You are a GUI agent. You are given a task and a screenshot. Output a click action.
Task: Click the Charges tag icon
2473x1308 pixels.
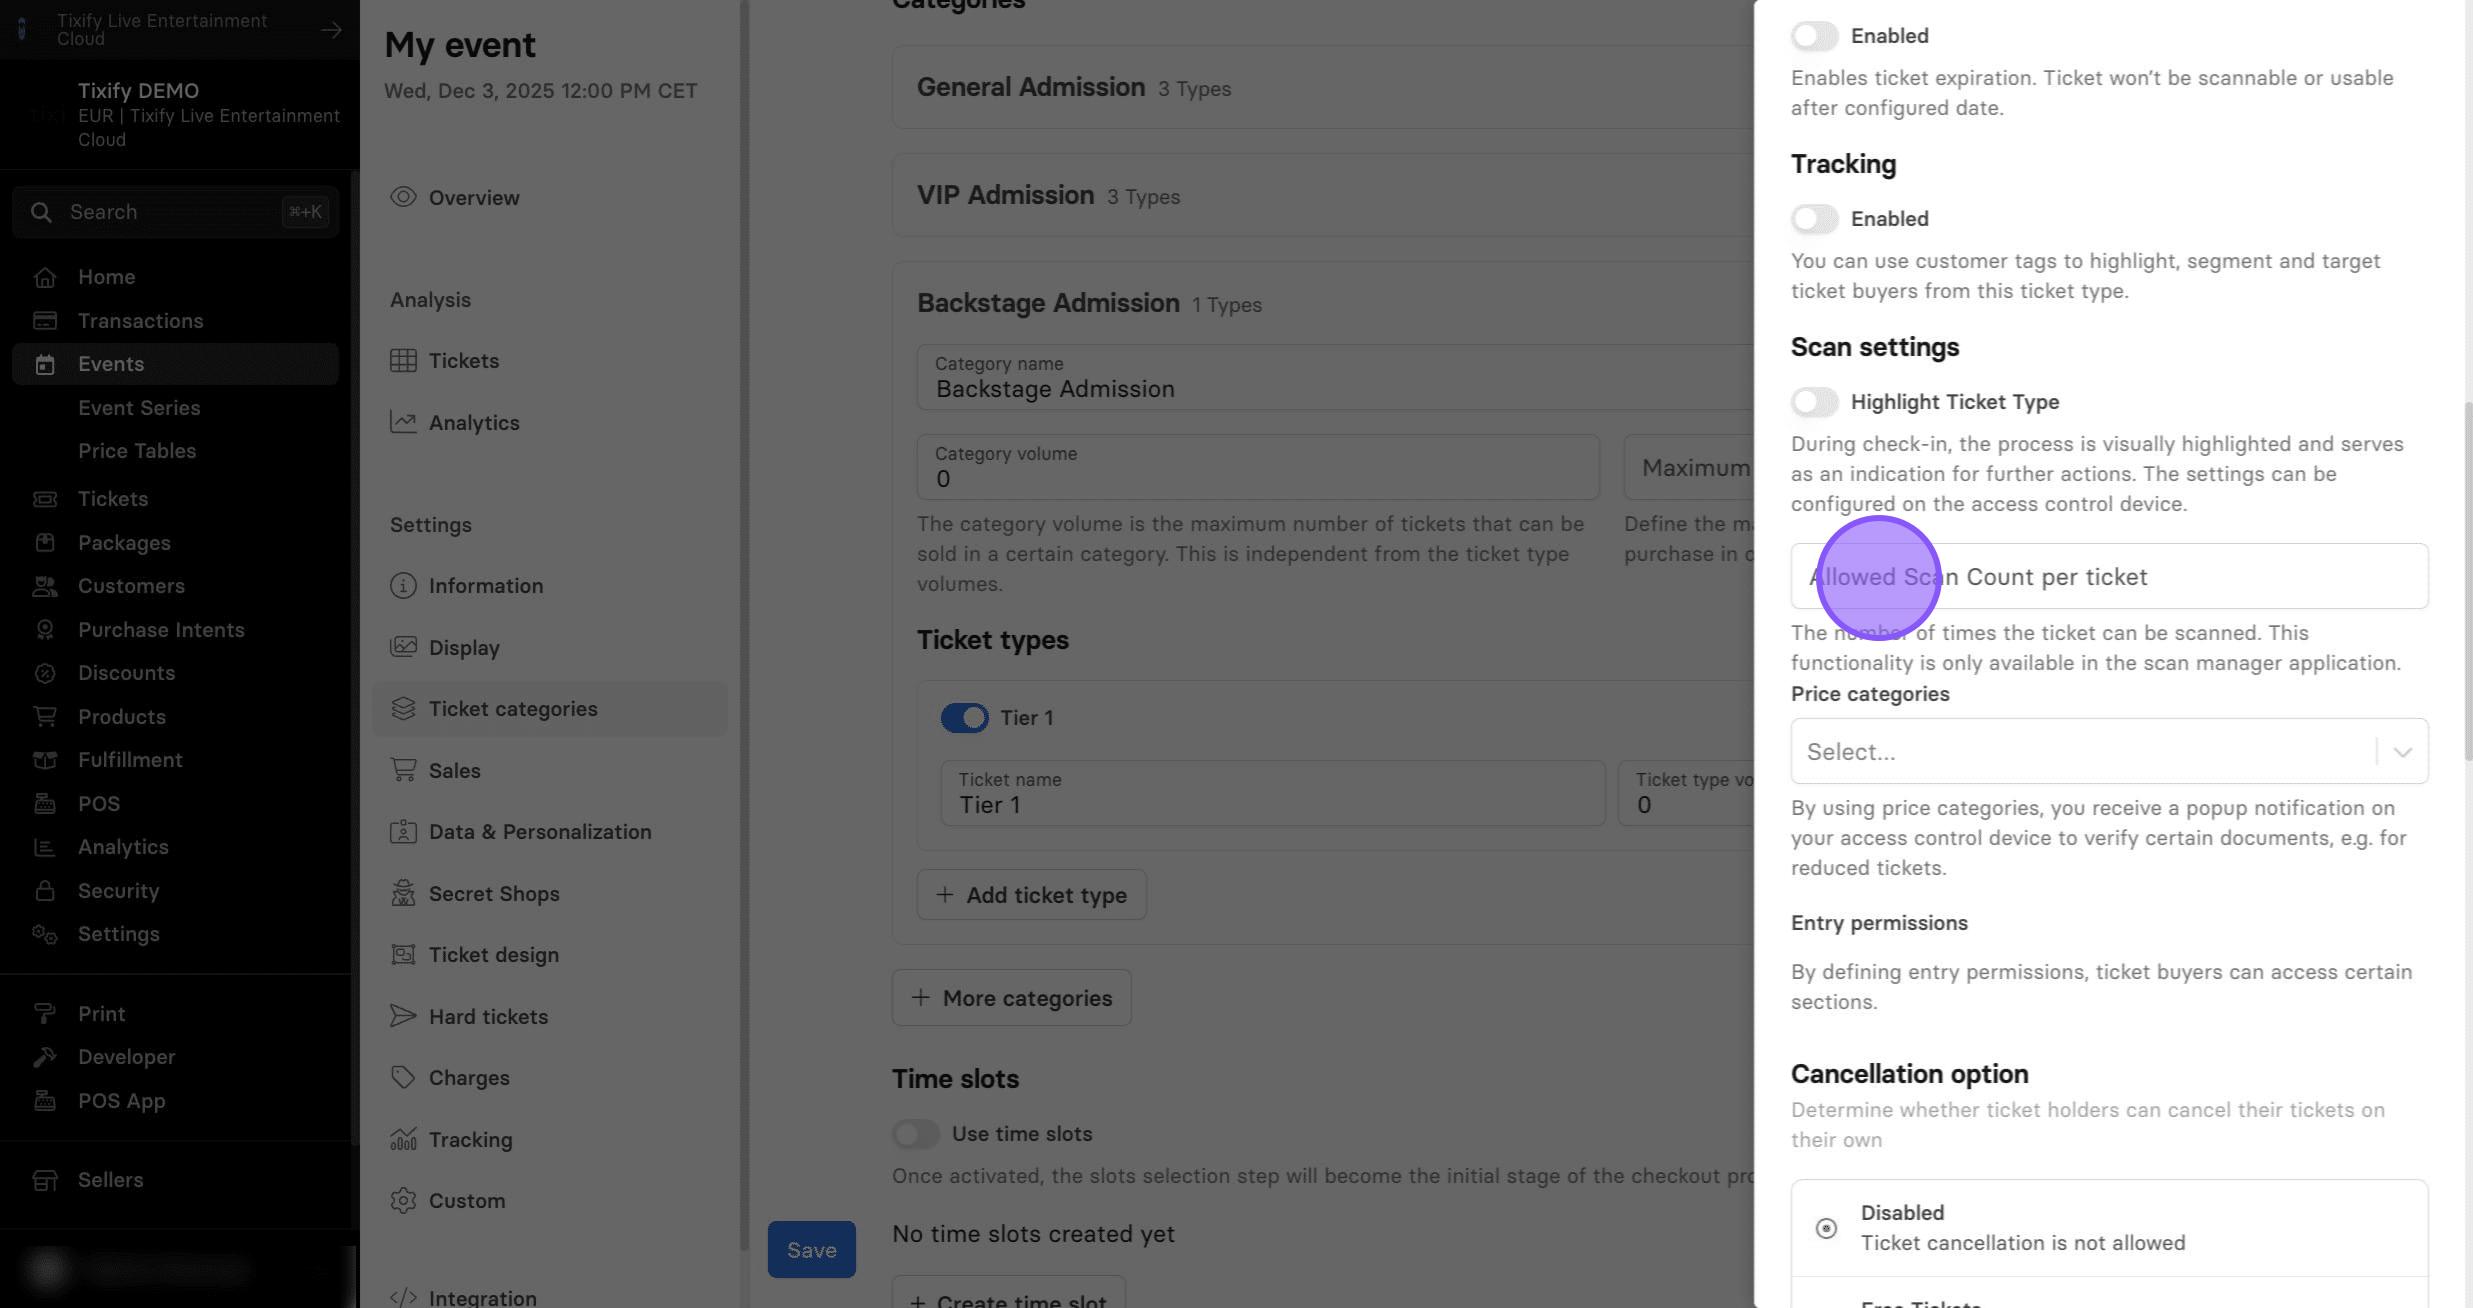coord(403,1078)
